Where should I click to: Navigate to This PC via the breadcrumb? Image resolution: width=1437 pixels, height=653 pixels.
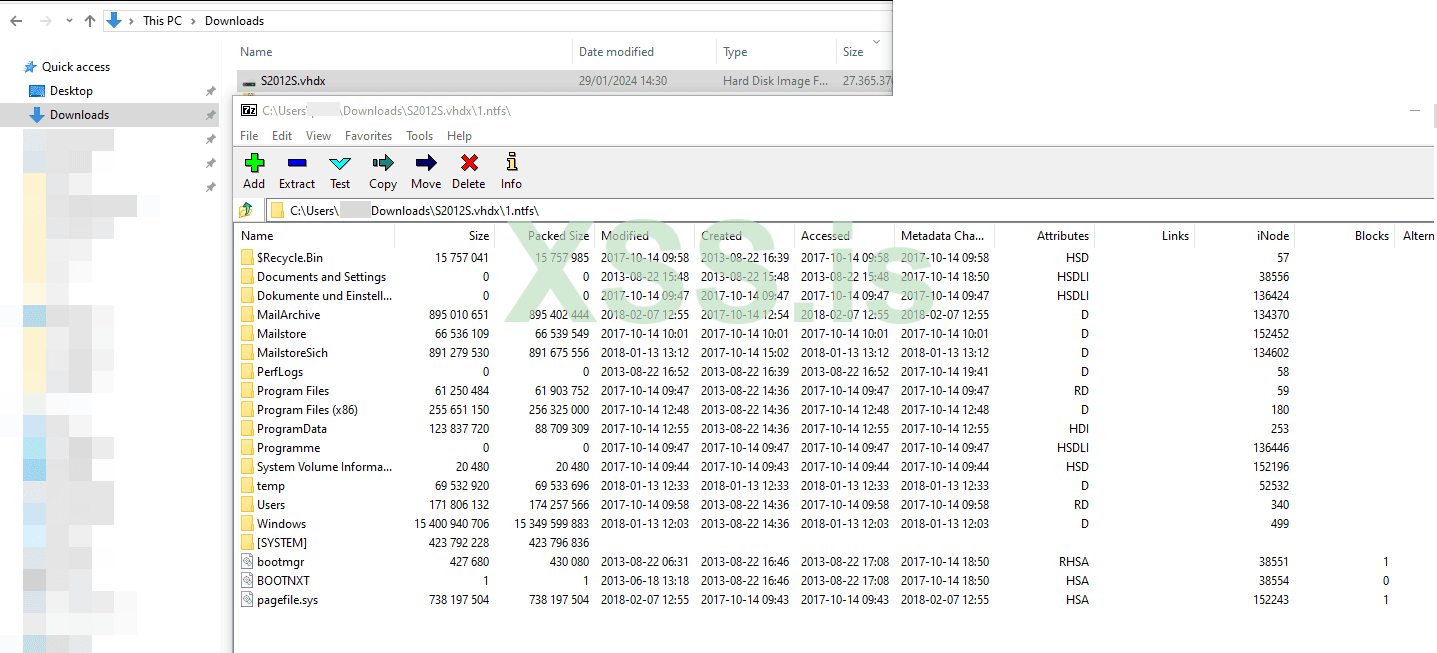(x=162, y=20)
